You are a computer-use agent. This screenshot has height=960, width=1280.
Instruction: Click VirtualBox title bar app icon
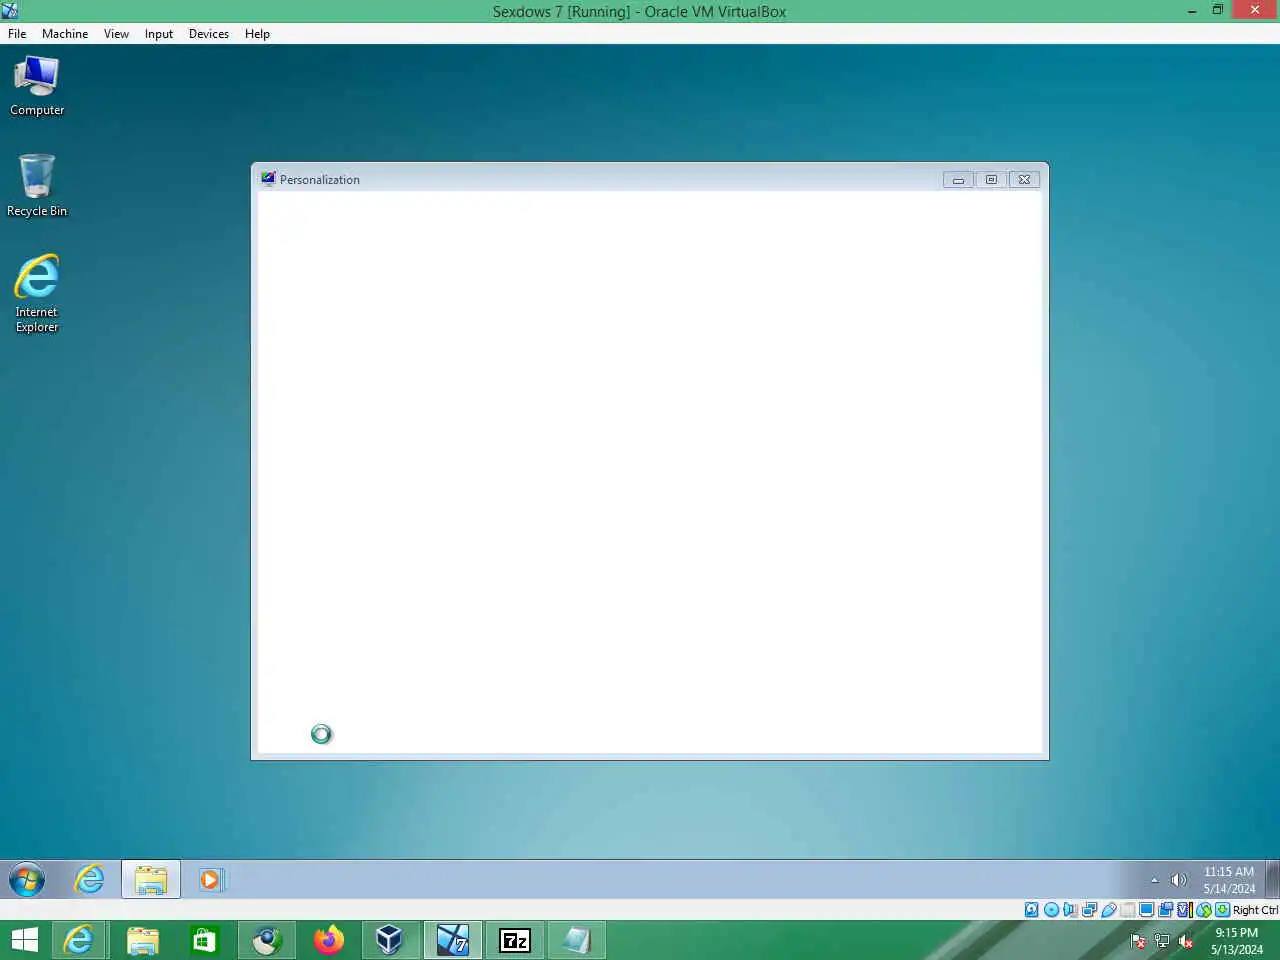pos(10,11)
